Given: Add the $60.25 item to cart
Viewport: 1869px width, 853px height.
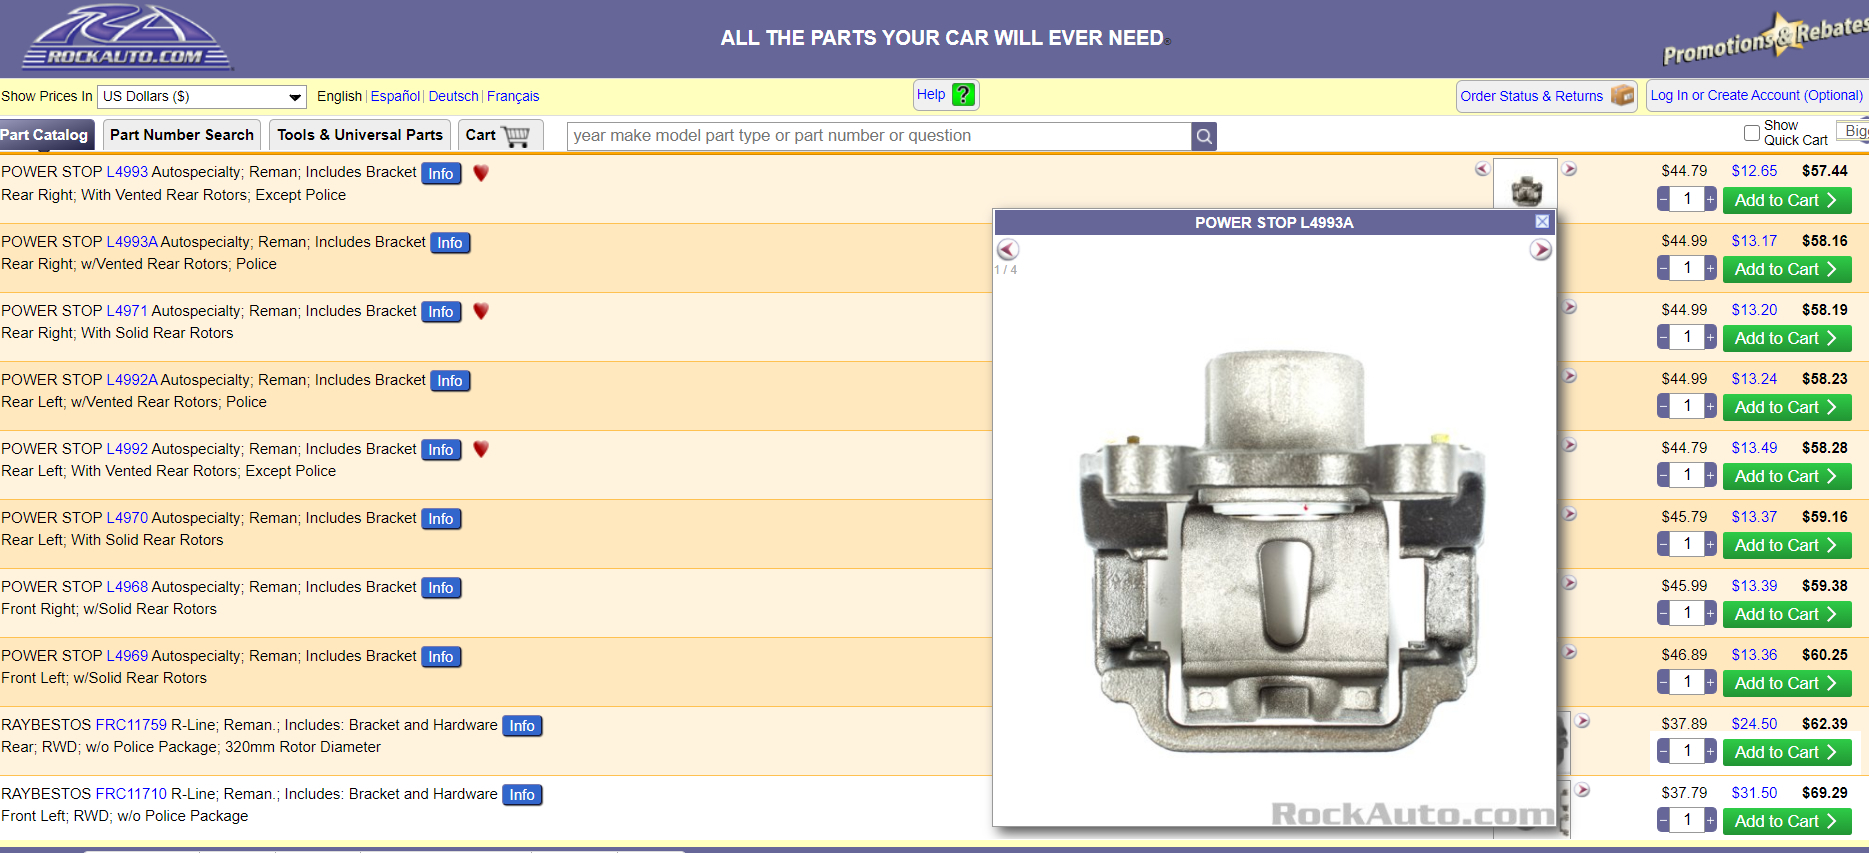Looking at the screenshot, I should click(1787, 683).
